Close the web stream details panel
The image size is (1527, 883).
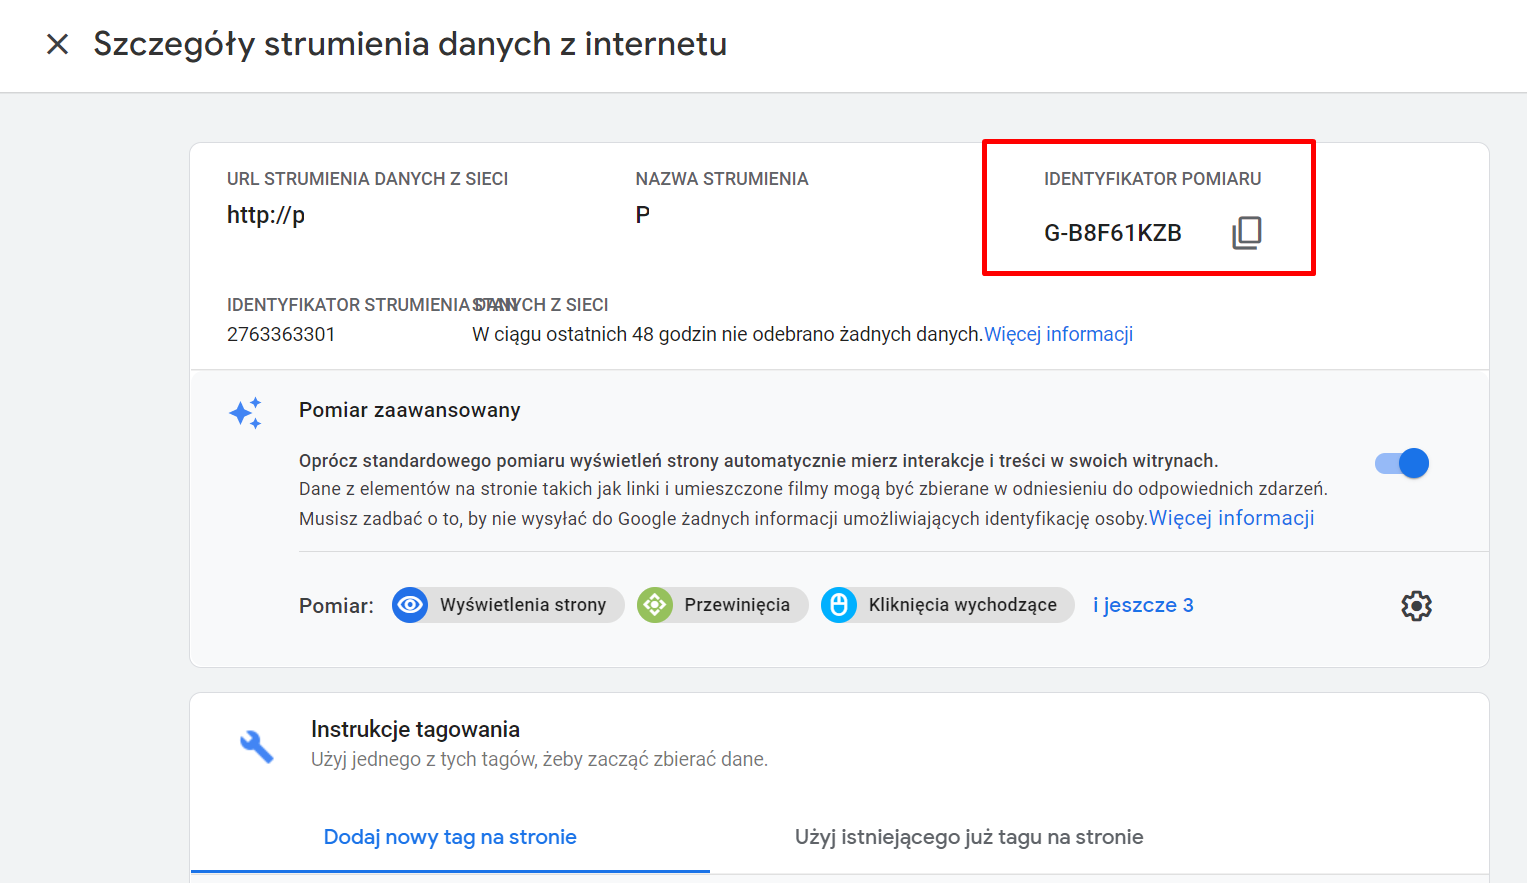click(58, 44)
